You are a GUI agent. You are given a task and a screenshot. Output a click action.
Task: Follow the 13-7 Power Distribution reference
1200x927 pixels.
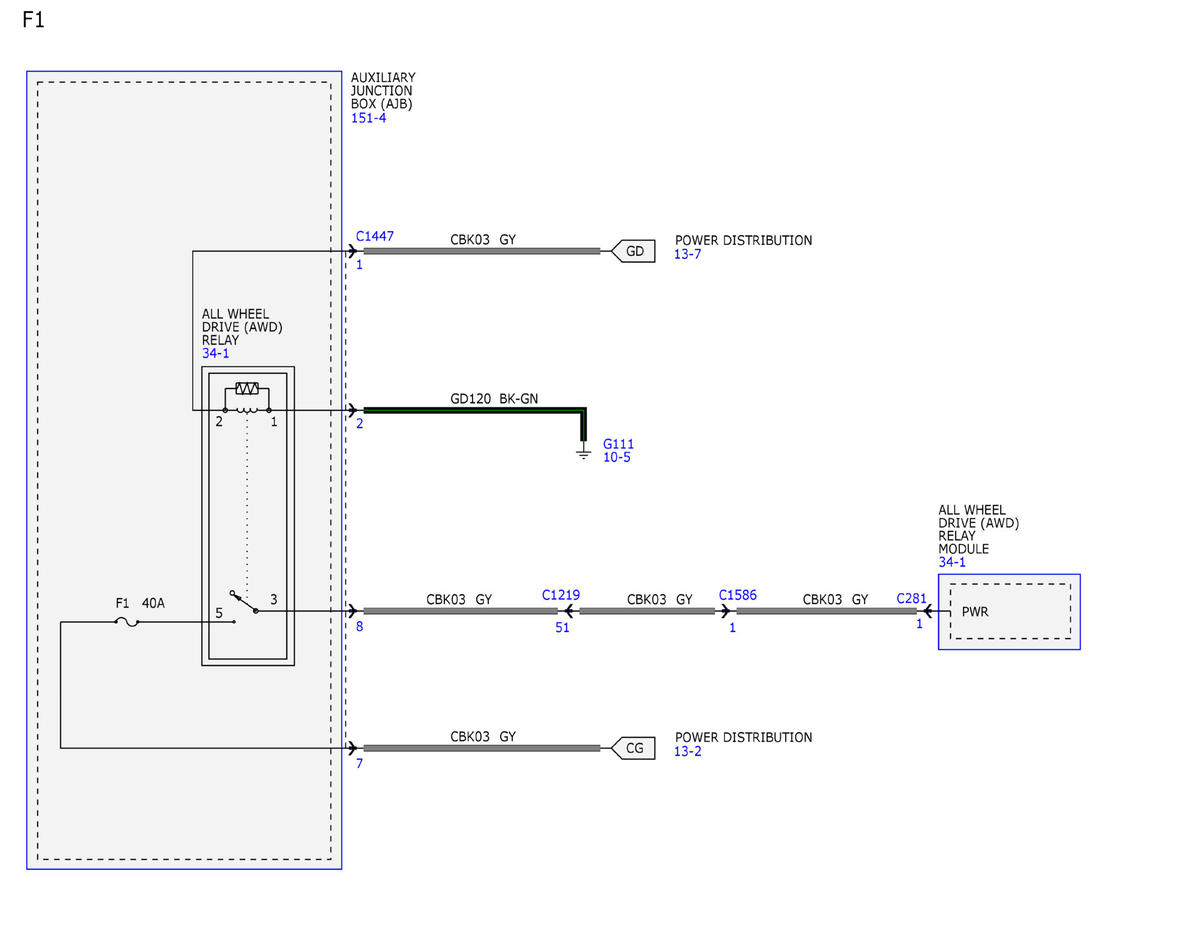click(688, 255)
